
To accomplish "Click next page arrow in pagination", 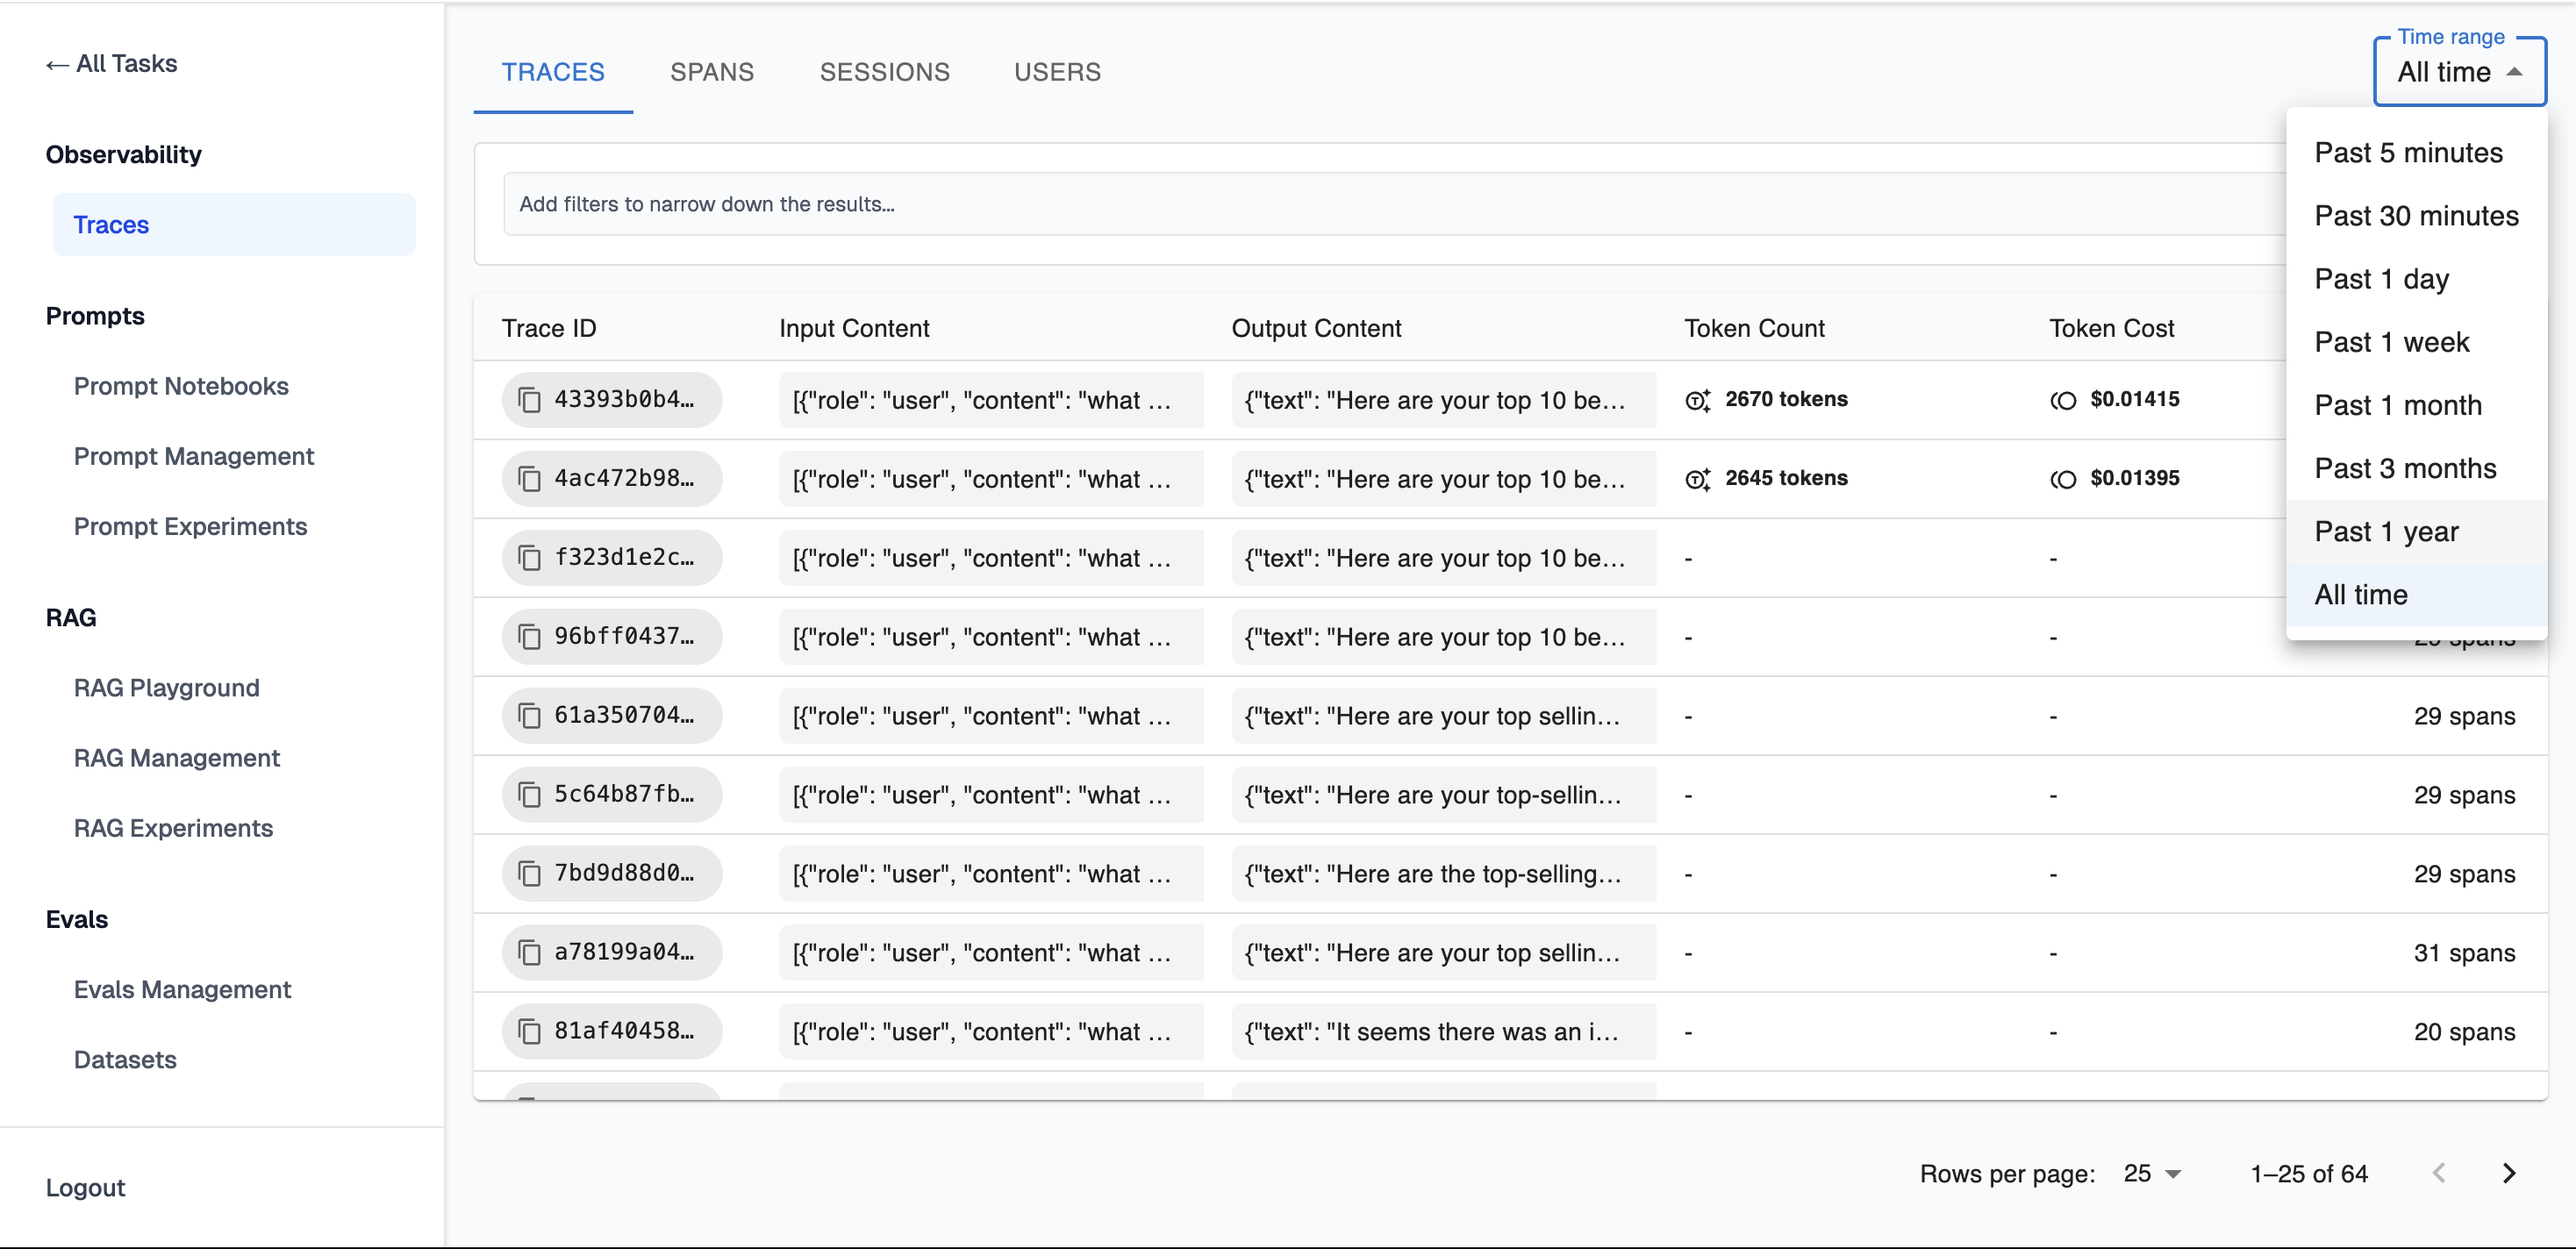I will point(2508,1173).
